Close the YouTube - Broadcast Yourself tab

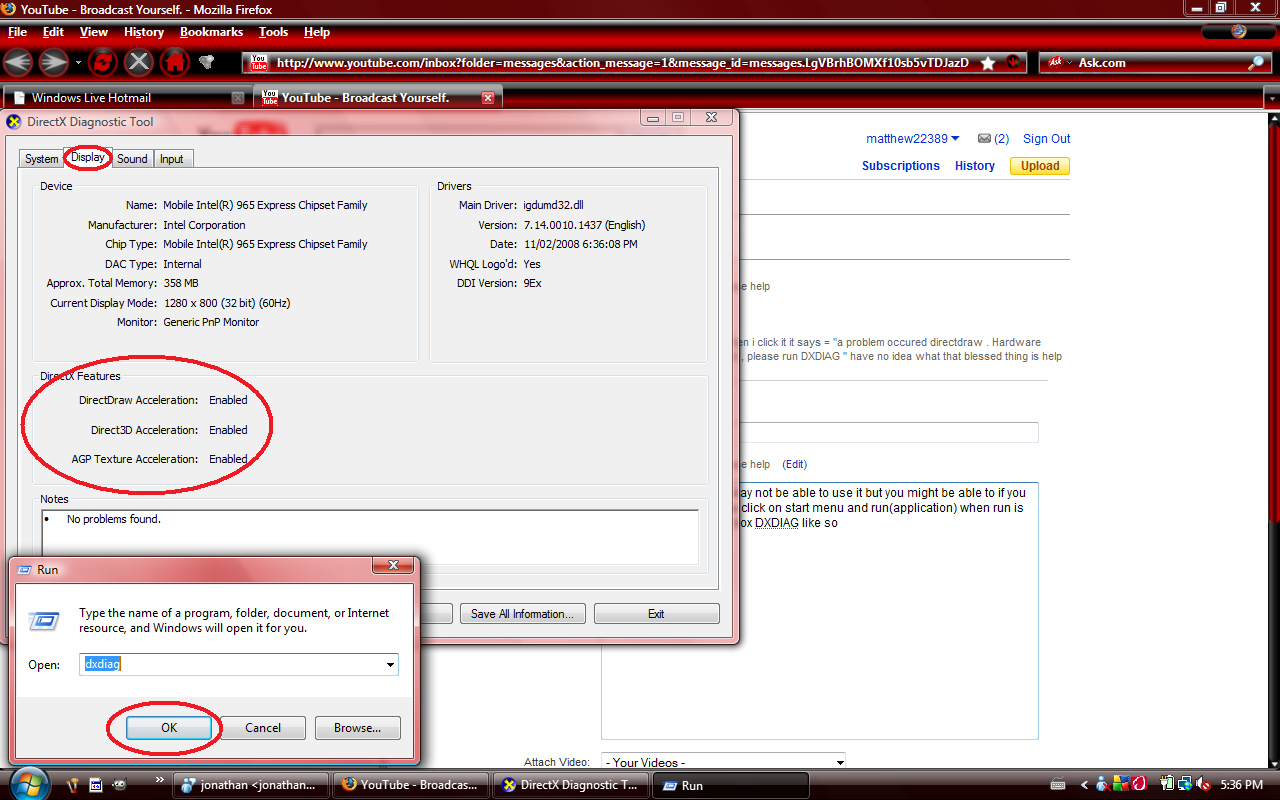[488, 98]
